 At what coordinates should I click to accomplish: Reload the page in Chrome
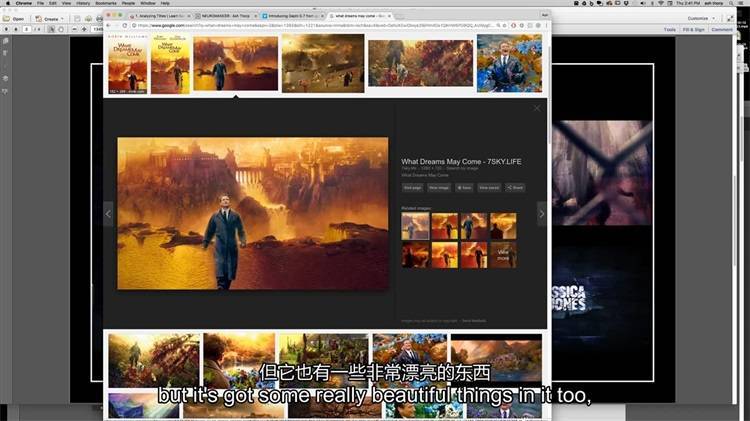click(125, 25)
